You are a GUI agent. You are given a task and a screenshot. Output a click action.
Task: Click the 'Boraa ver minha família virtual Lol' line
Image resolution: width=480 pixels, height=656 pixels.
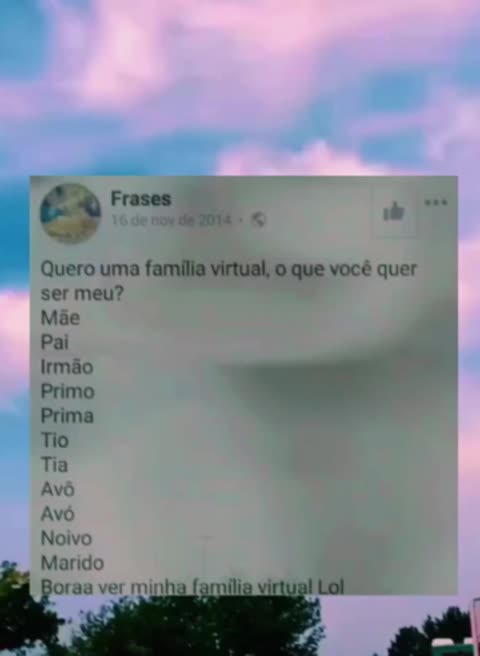(x=193, y=587)
